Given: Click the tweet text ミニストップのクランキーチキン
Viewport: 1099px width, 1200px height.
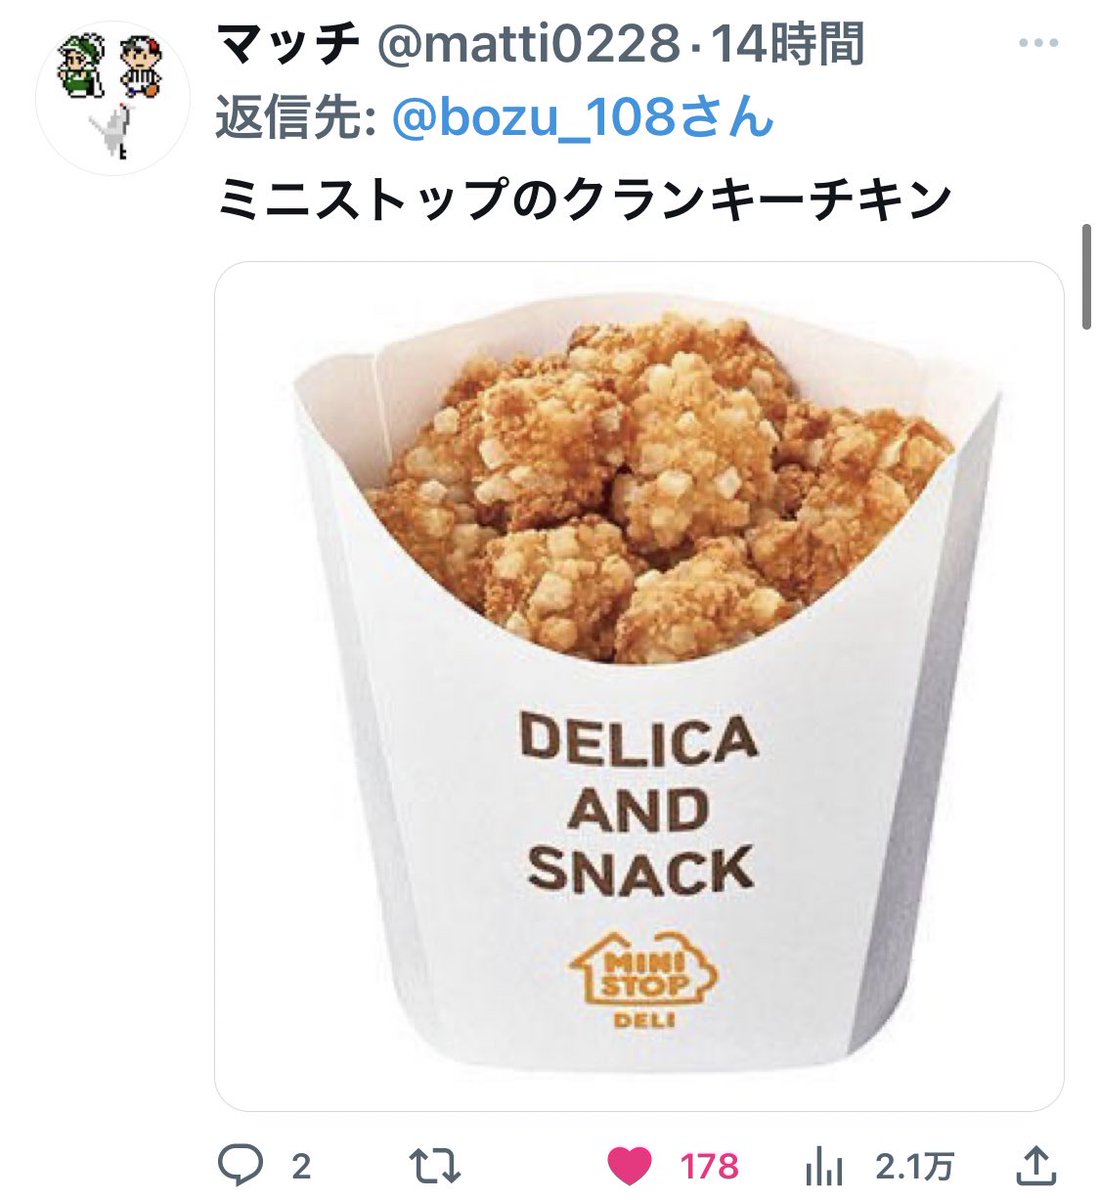Looking at the screenshot, I should 584,198.
